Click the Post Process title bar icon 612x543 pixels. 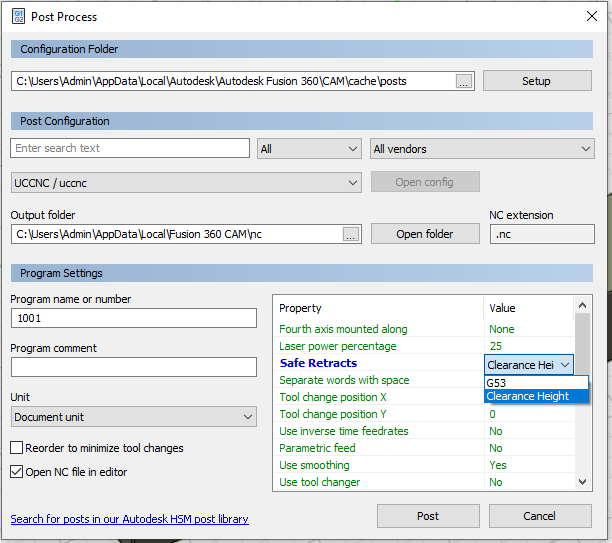[18, 17]
